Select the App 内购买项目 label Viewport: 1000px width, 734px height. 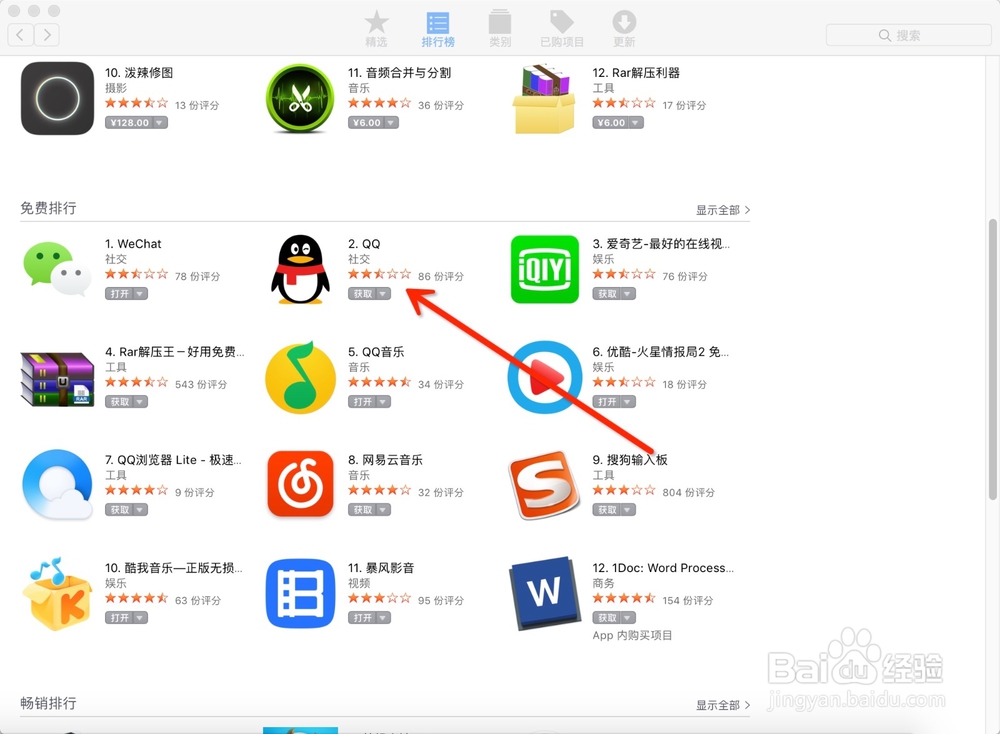(x=632, y=635)
